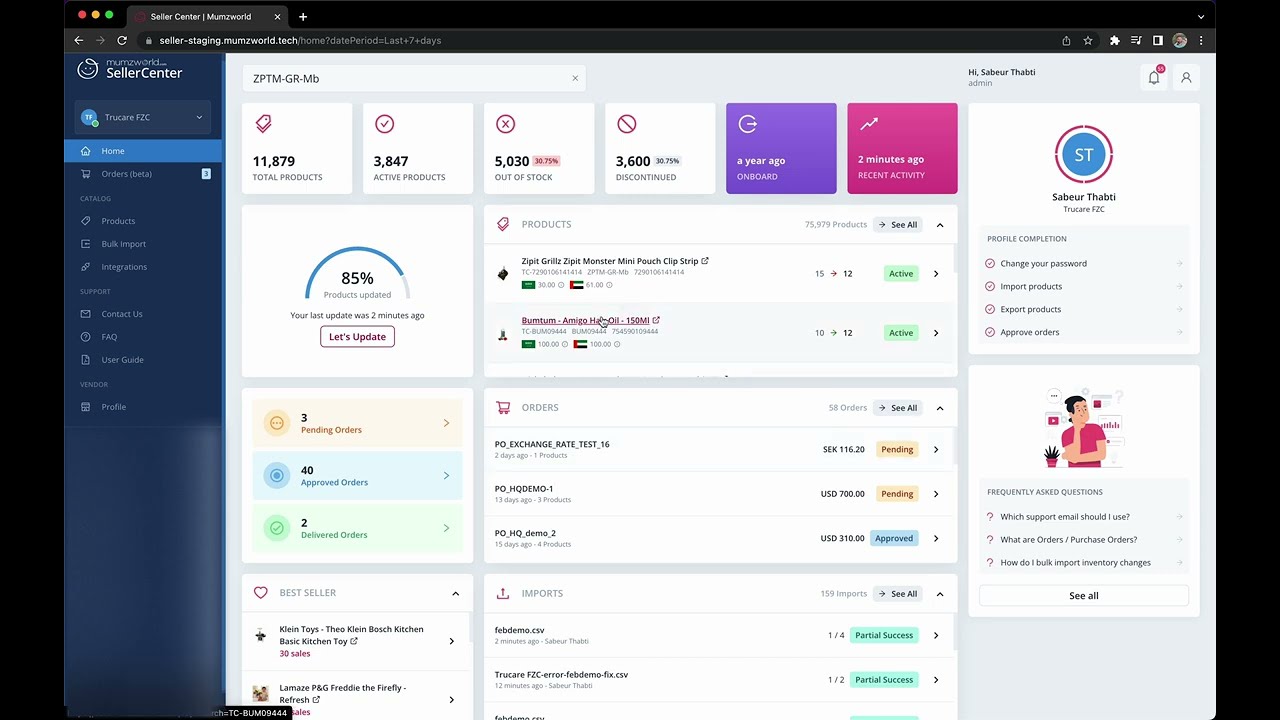Image resolution: width=1280 pixels, height=720 pixels.
Task: Click the 85% products updated progress gauge
Action: click(x=357, y=273)
